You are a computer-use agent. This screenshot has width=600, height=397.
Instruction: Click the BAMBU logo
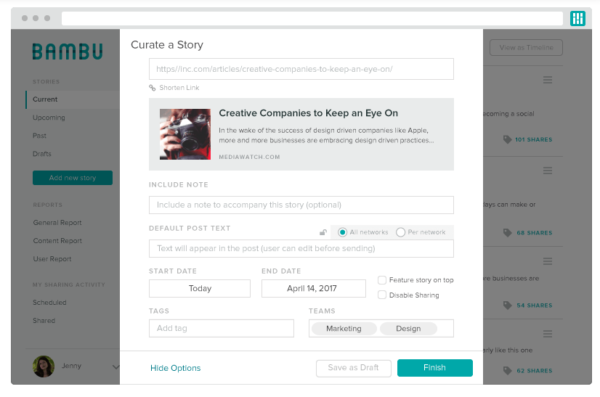[68, 52]
